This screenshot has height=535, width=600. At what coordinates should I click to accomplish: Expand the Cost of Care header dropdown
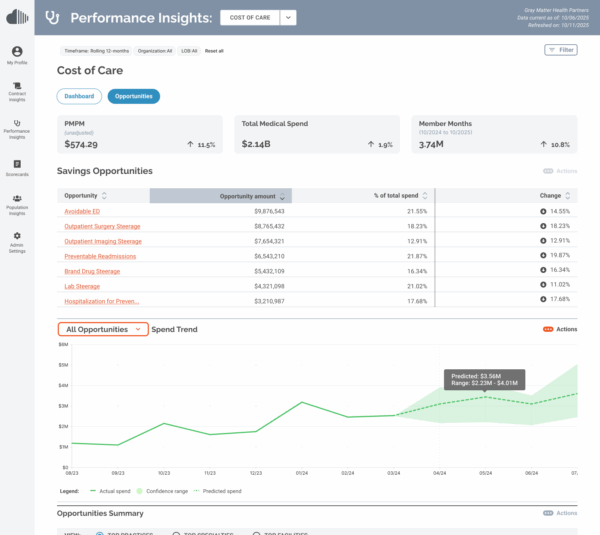click(x=288, y=17)
